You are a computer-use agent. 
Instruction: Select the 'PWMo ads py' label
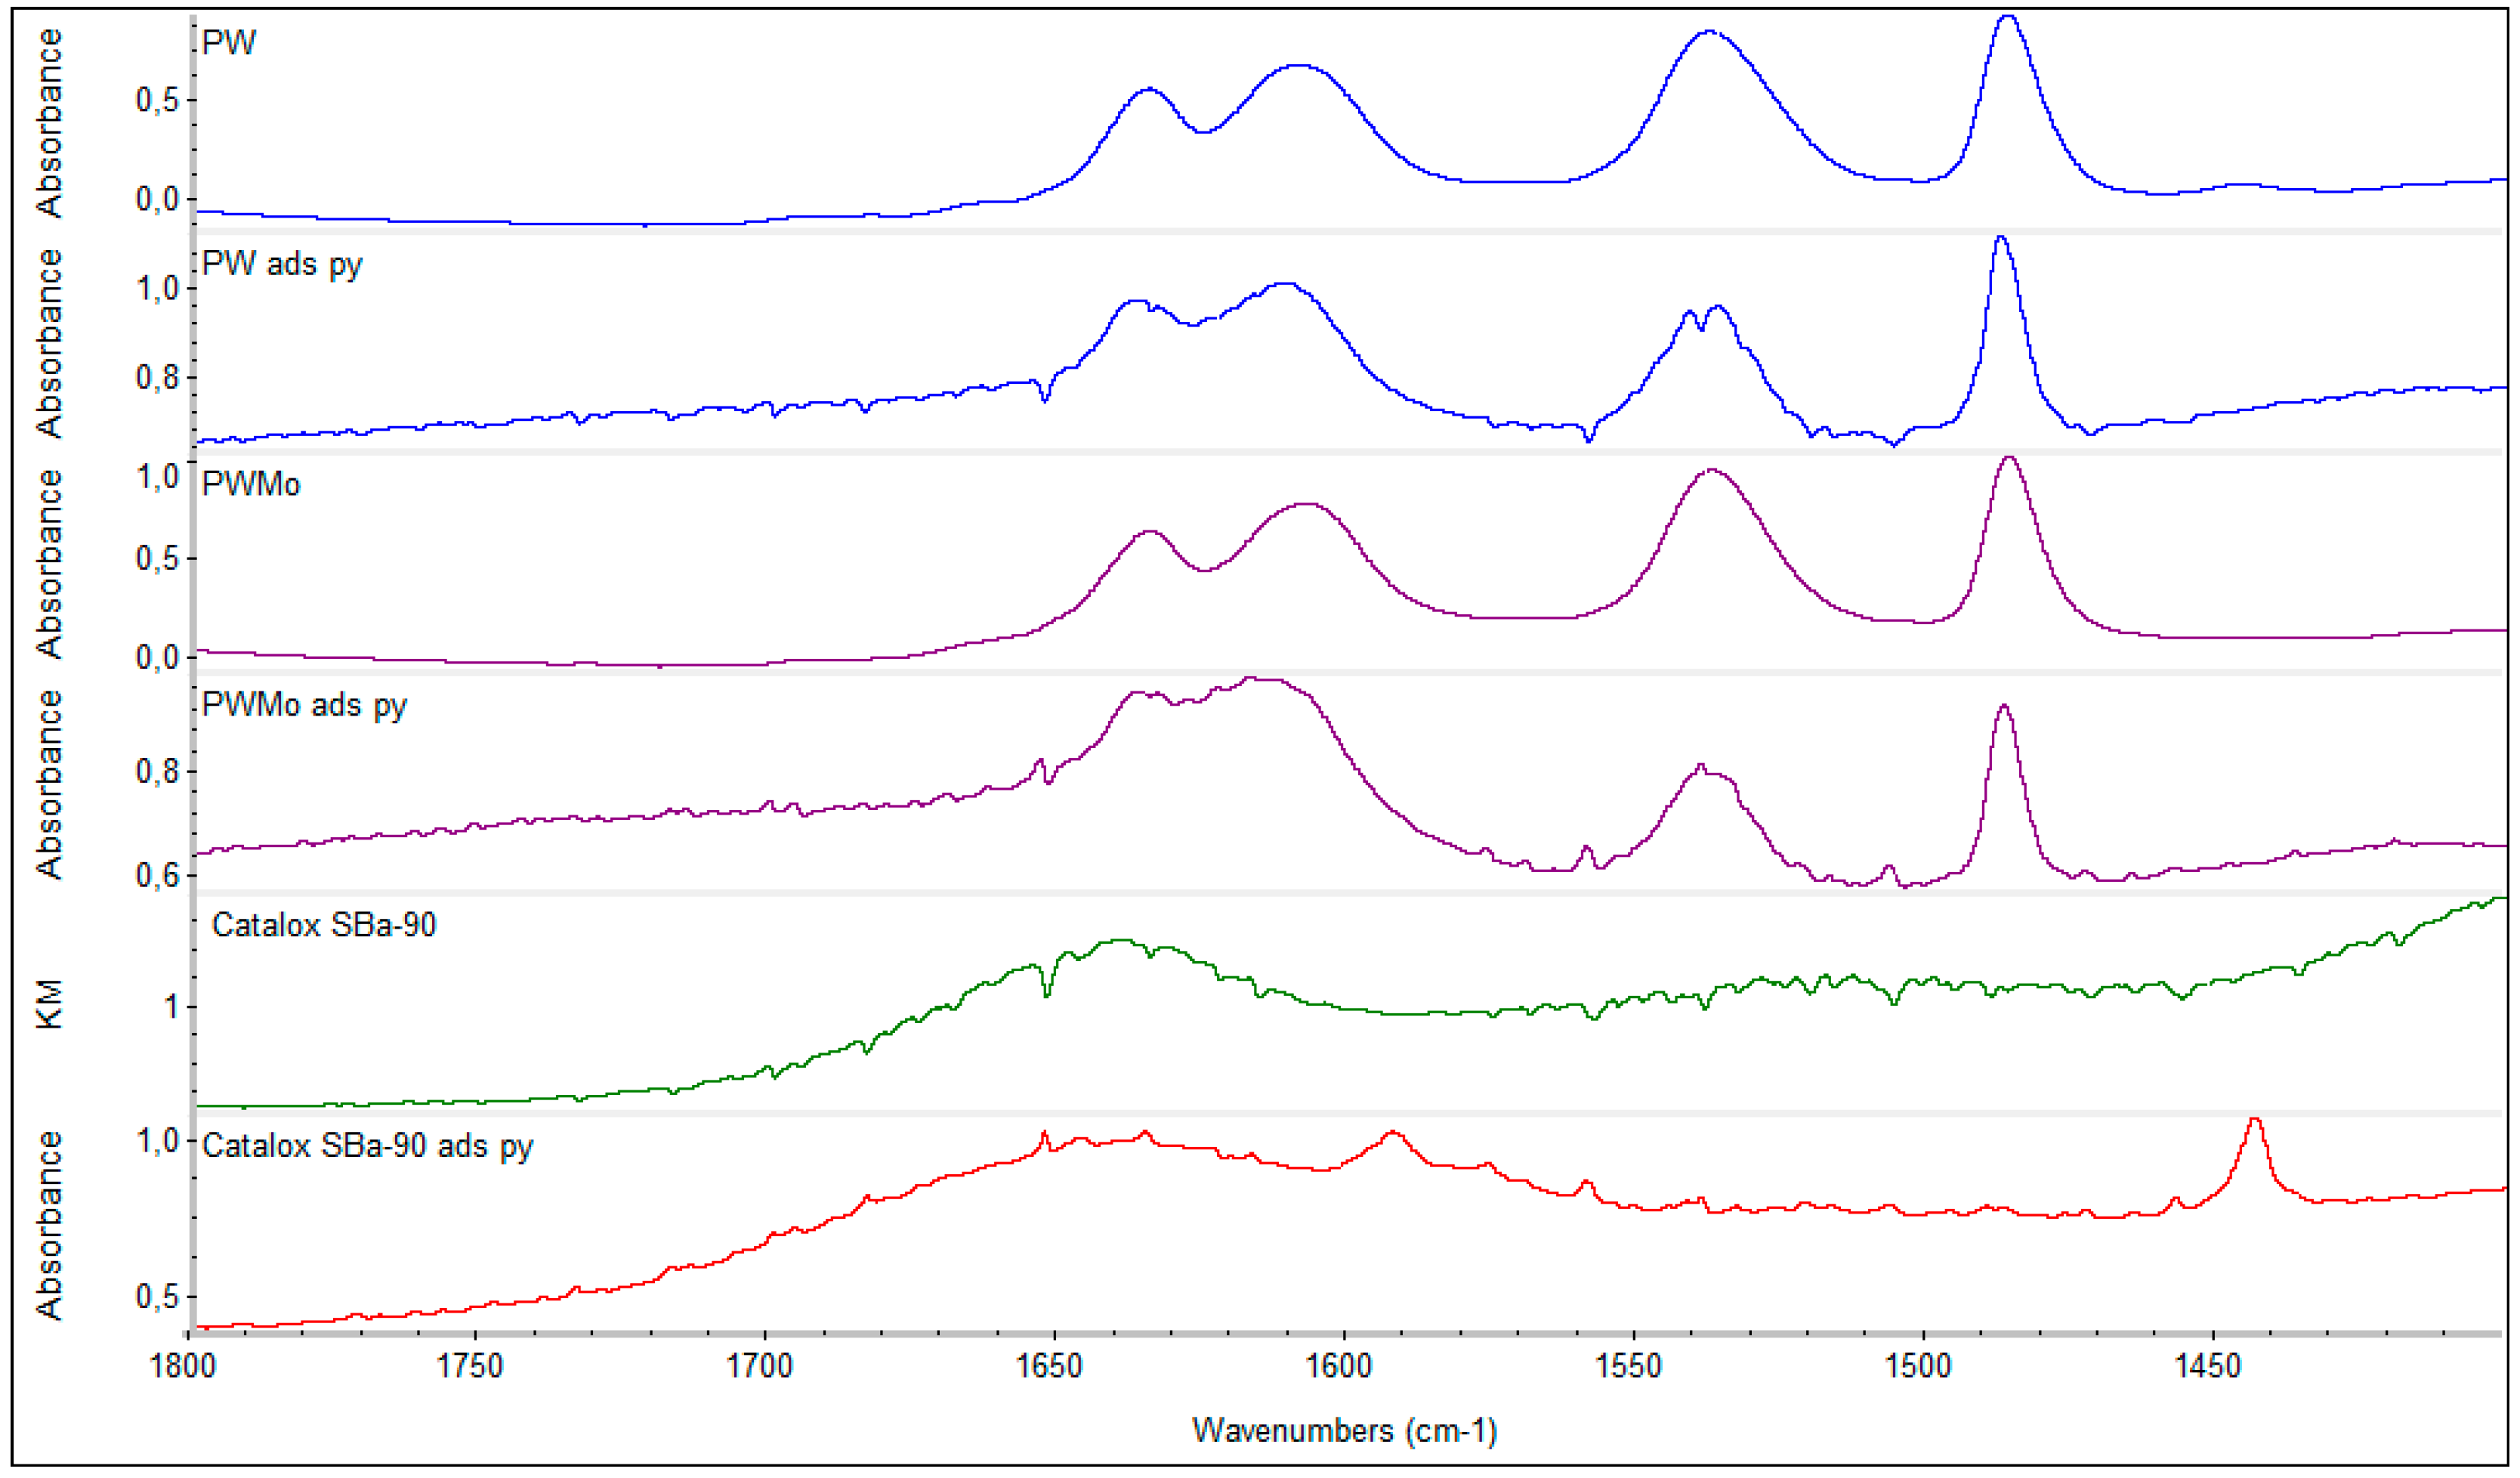[304, 706]
